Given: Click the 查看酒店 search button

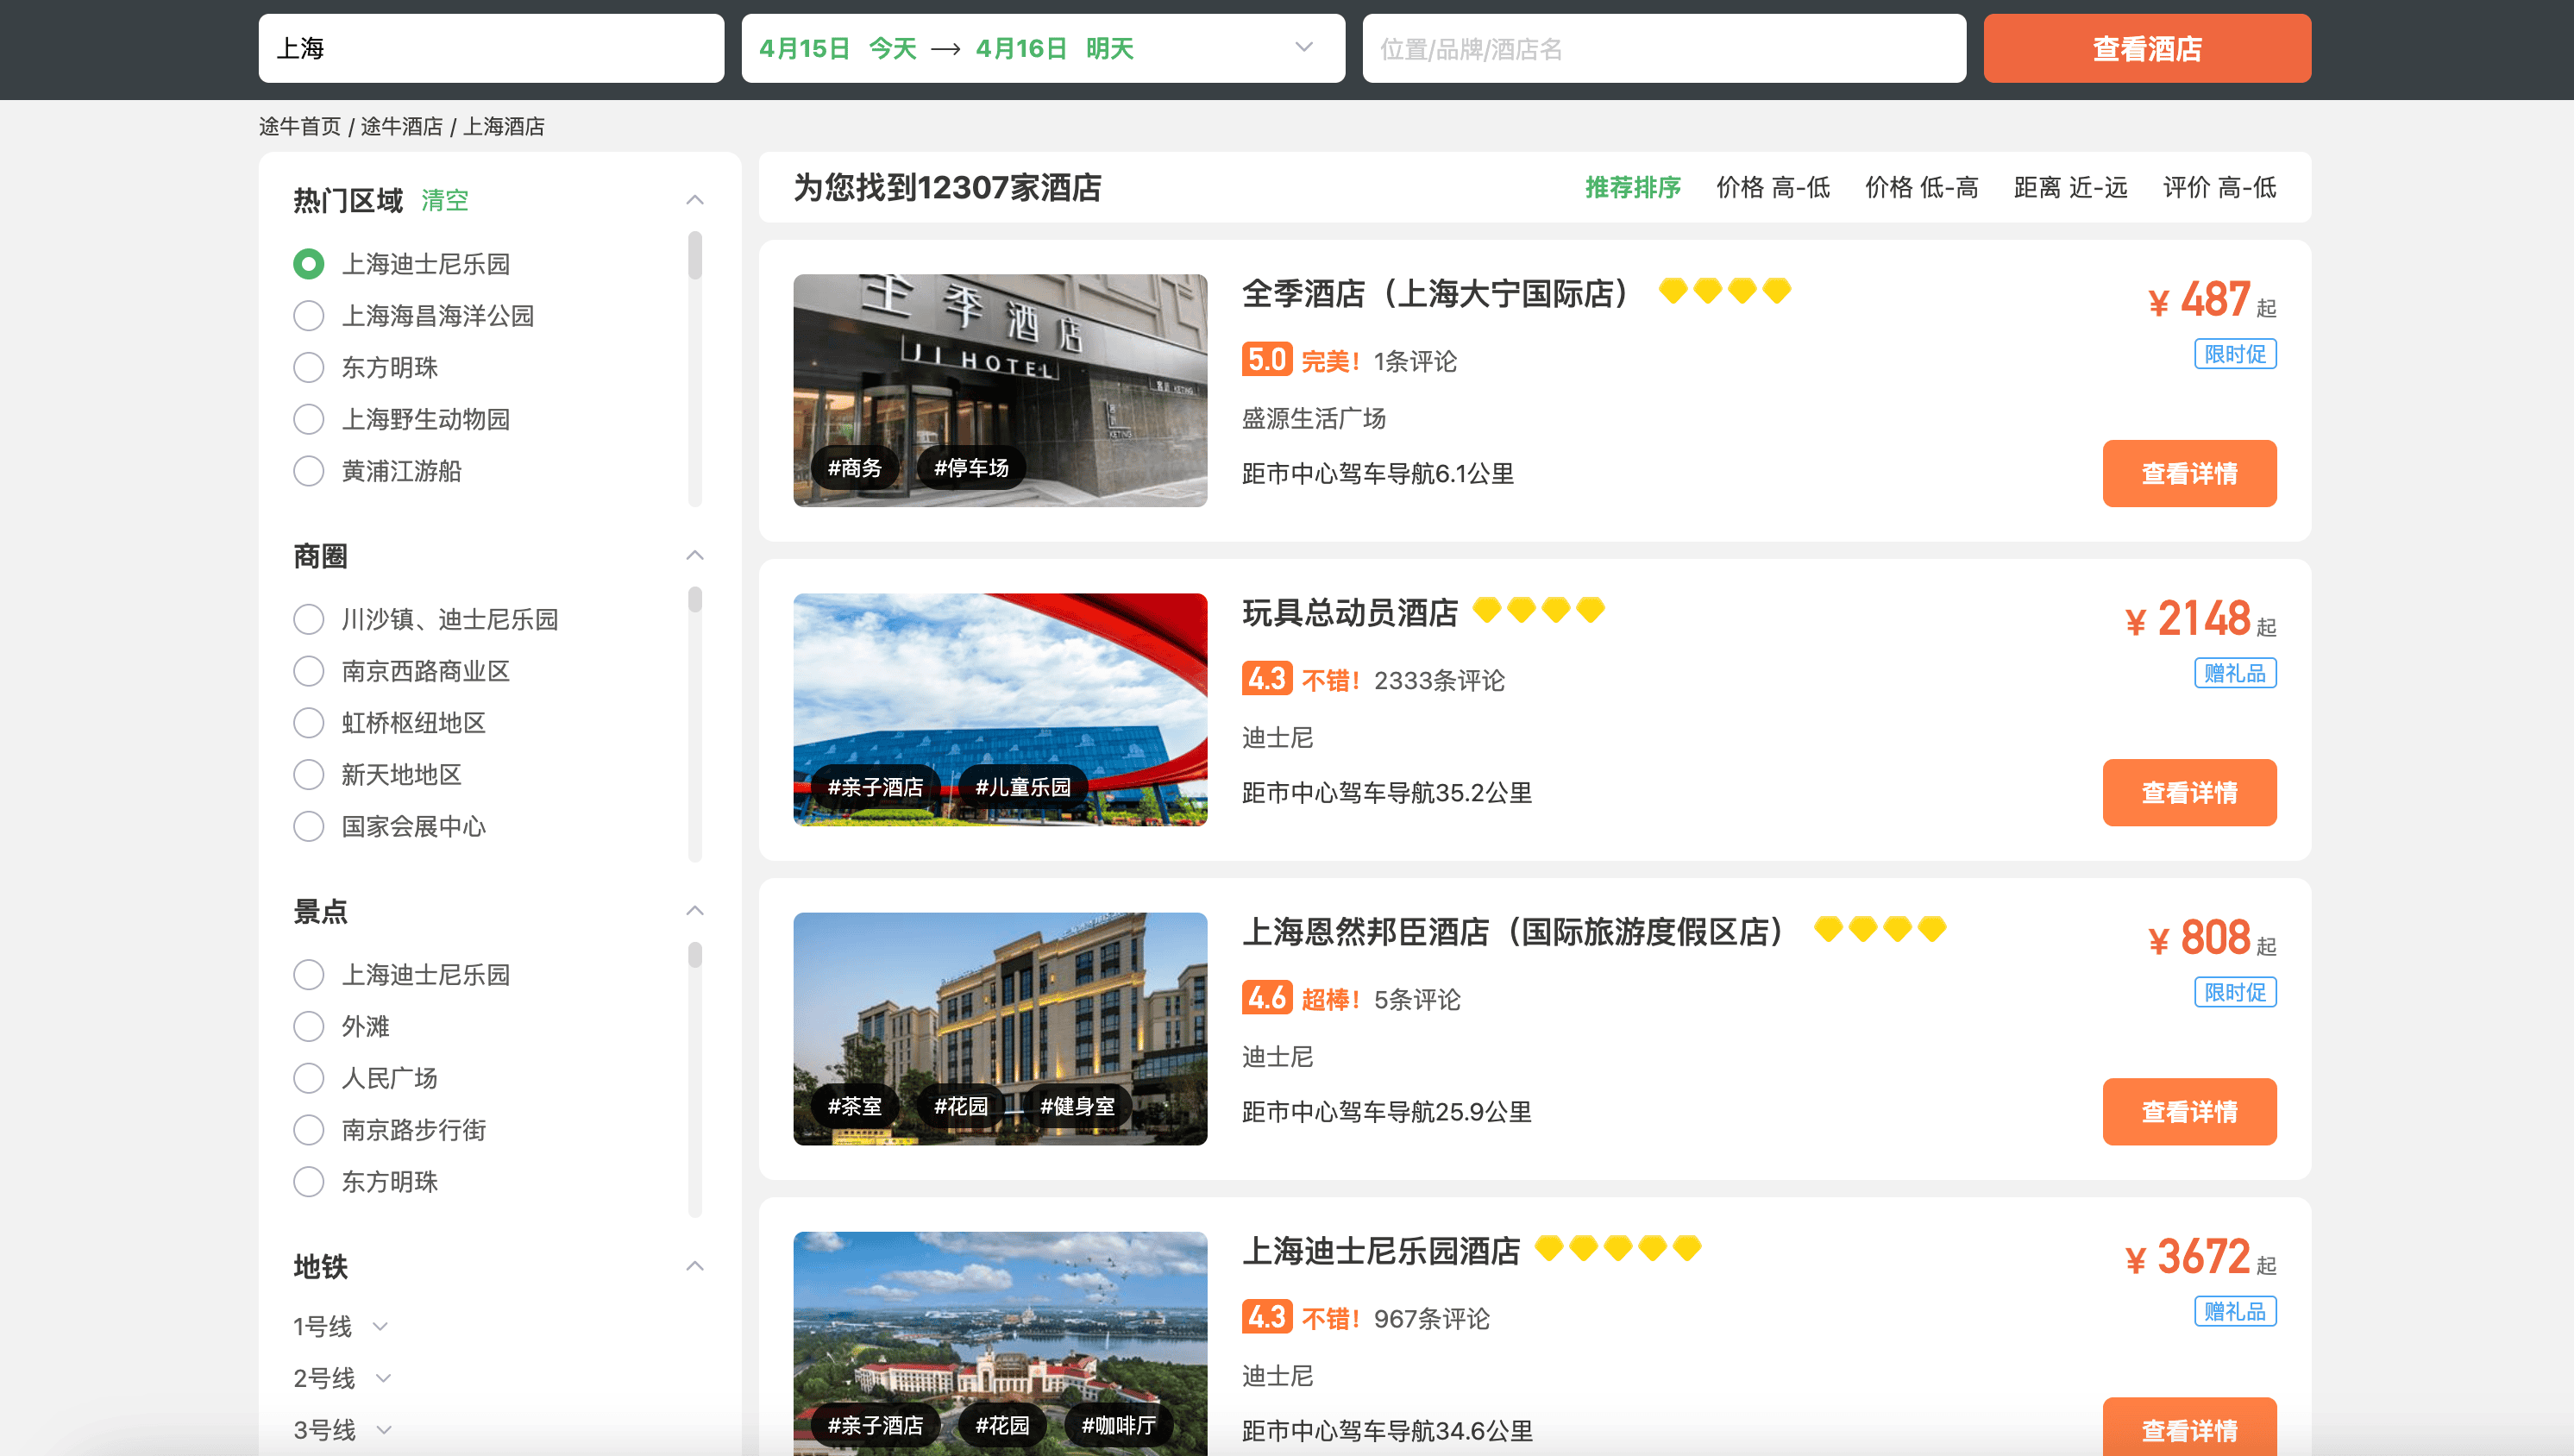Looking at the screenshot, I should 2146,48.
